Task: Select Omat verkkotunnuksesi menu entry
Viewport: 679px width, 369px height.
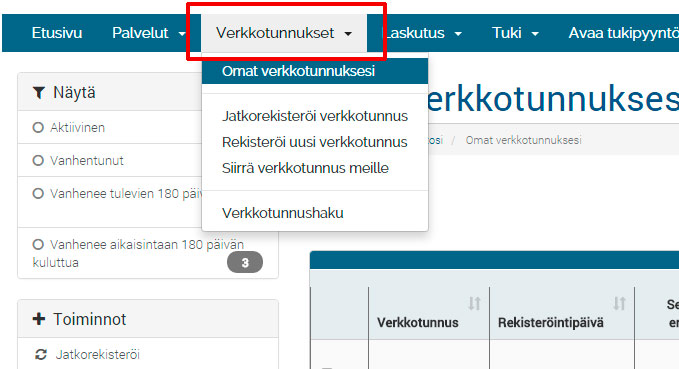Action: pos(315,71)
